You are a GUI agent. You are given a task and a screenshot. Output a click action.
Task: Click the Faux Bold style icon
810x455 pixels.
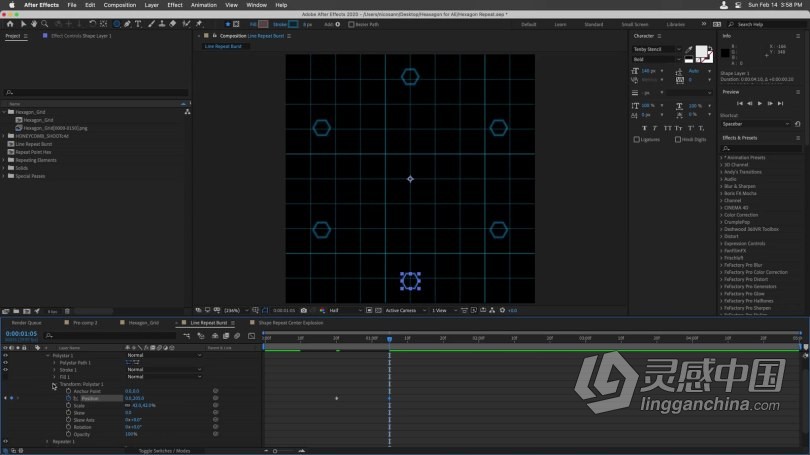[644, 128]
